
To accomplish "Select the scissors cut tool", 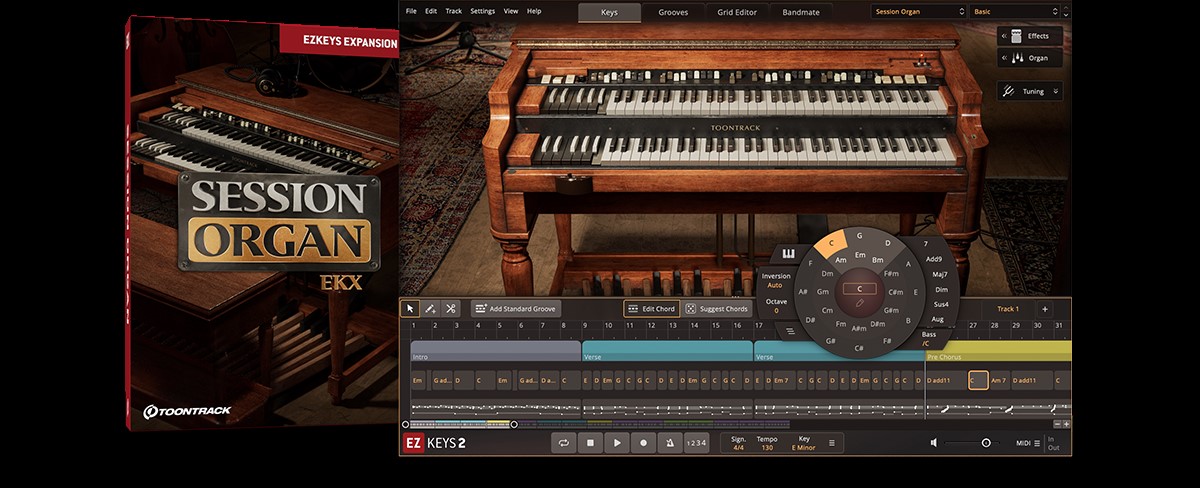I will click(451, 309).
